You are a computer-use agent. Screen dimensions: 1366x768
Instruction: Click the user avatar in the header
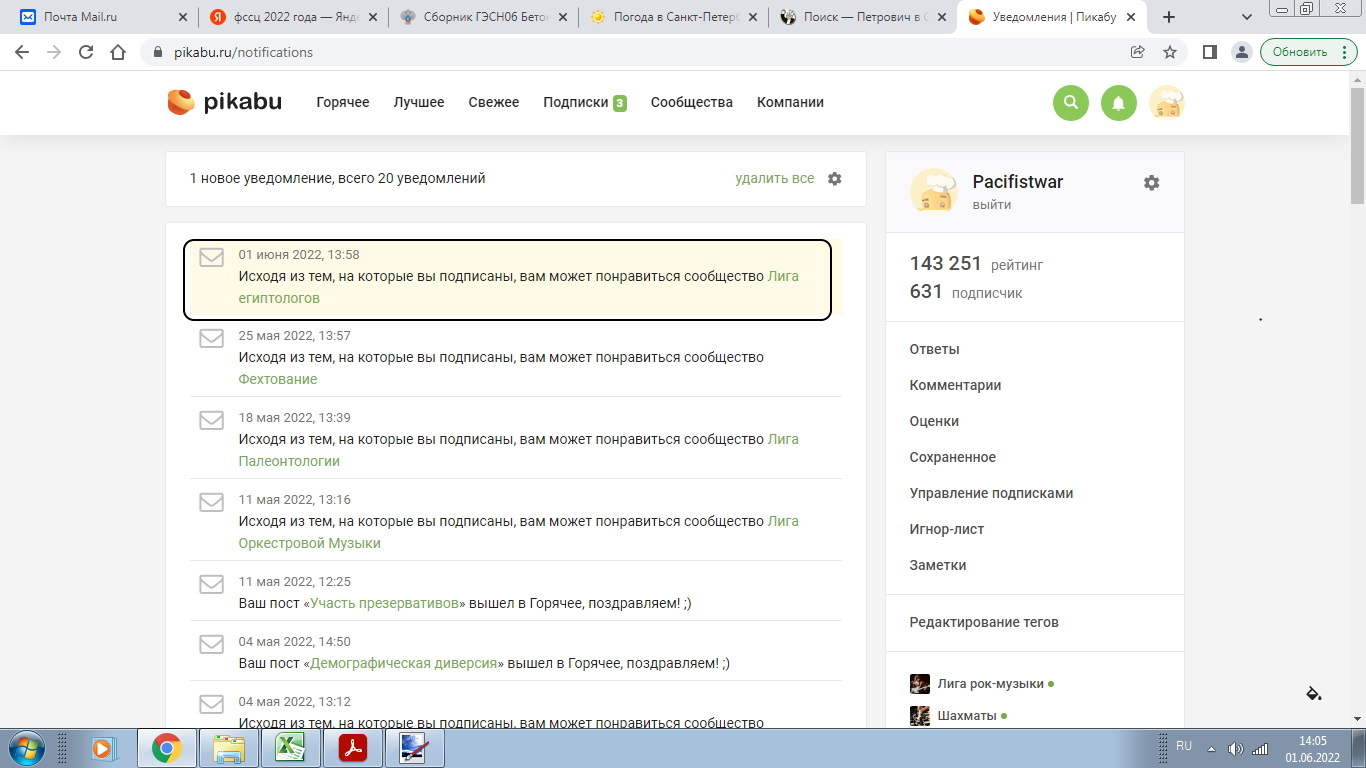pyautogui.click(x=1167, y=102)
